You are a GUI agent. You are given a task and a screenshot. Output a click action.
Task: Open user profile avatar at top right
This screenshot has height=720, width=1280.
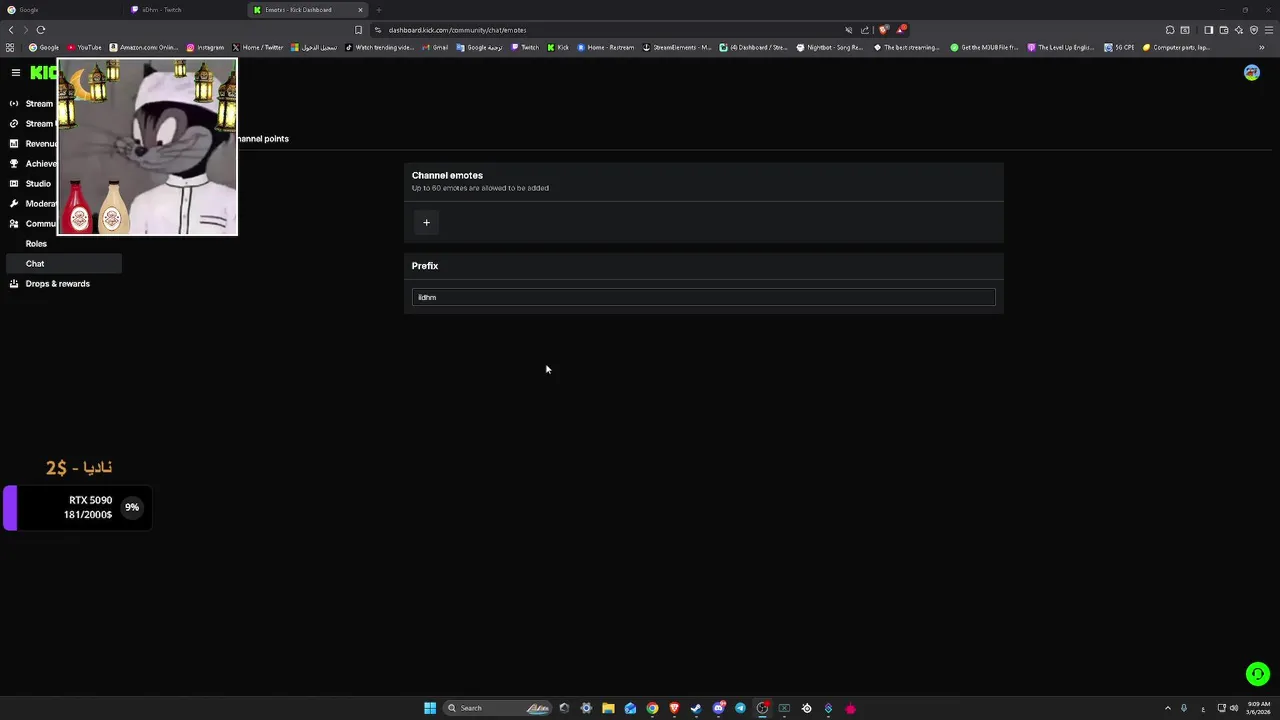tap(1252, 73)
